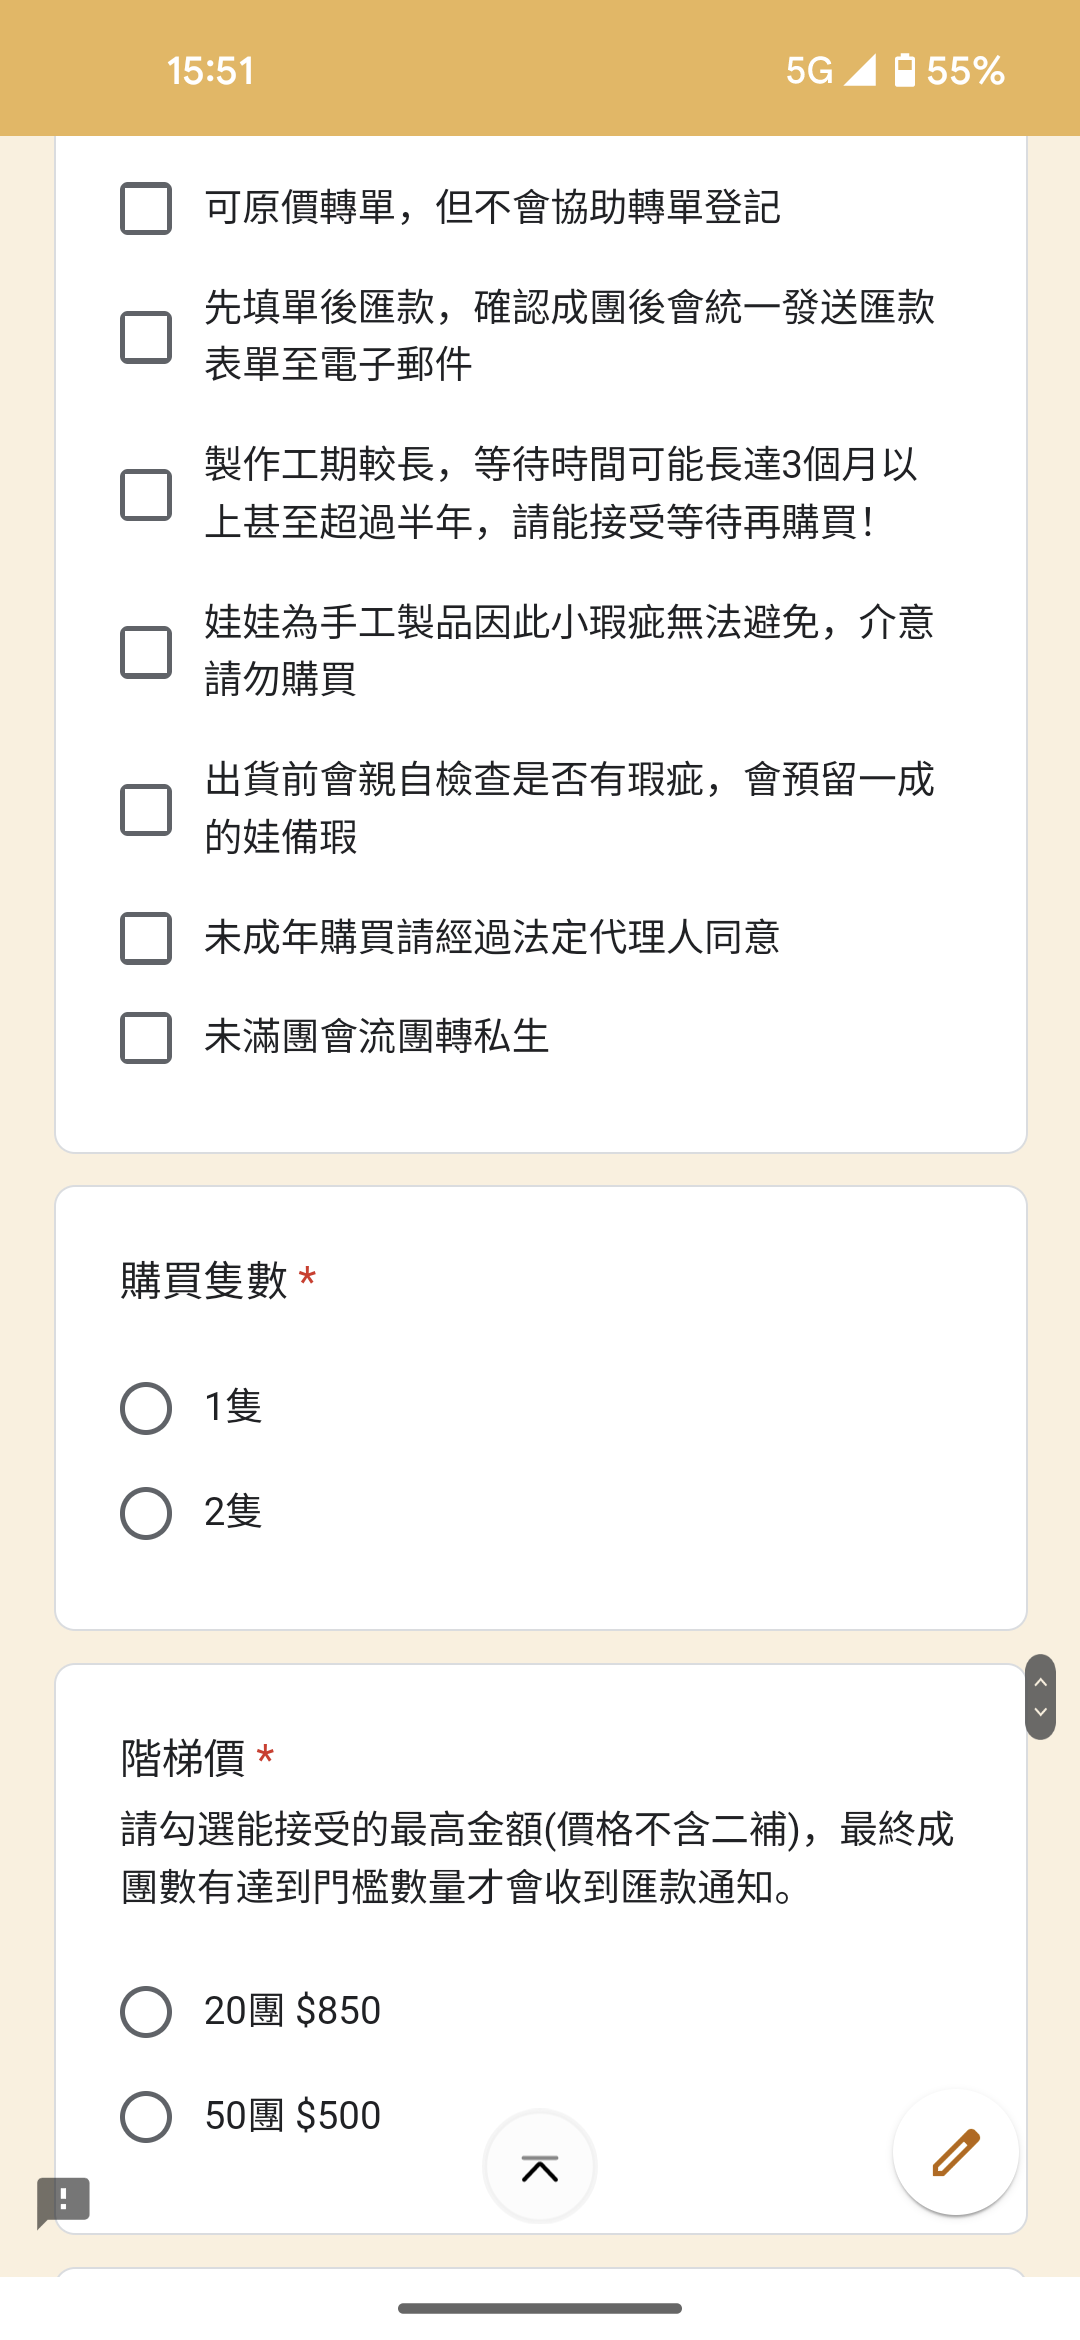
Task: Check the 出貨前會親自檢查 checkbox
Action: [x=146, y=810]
